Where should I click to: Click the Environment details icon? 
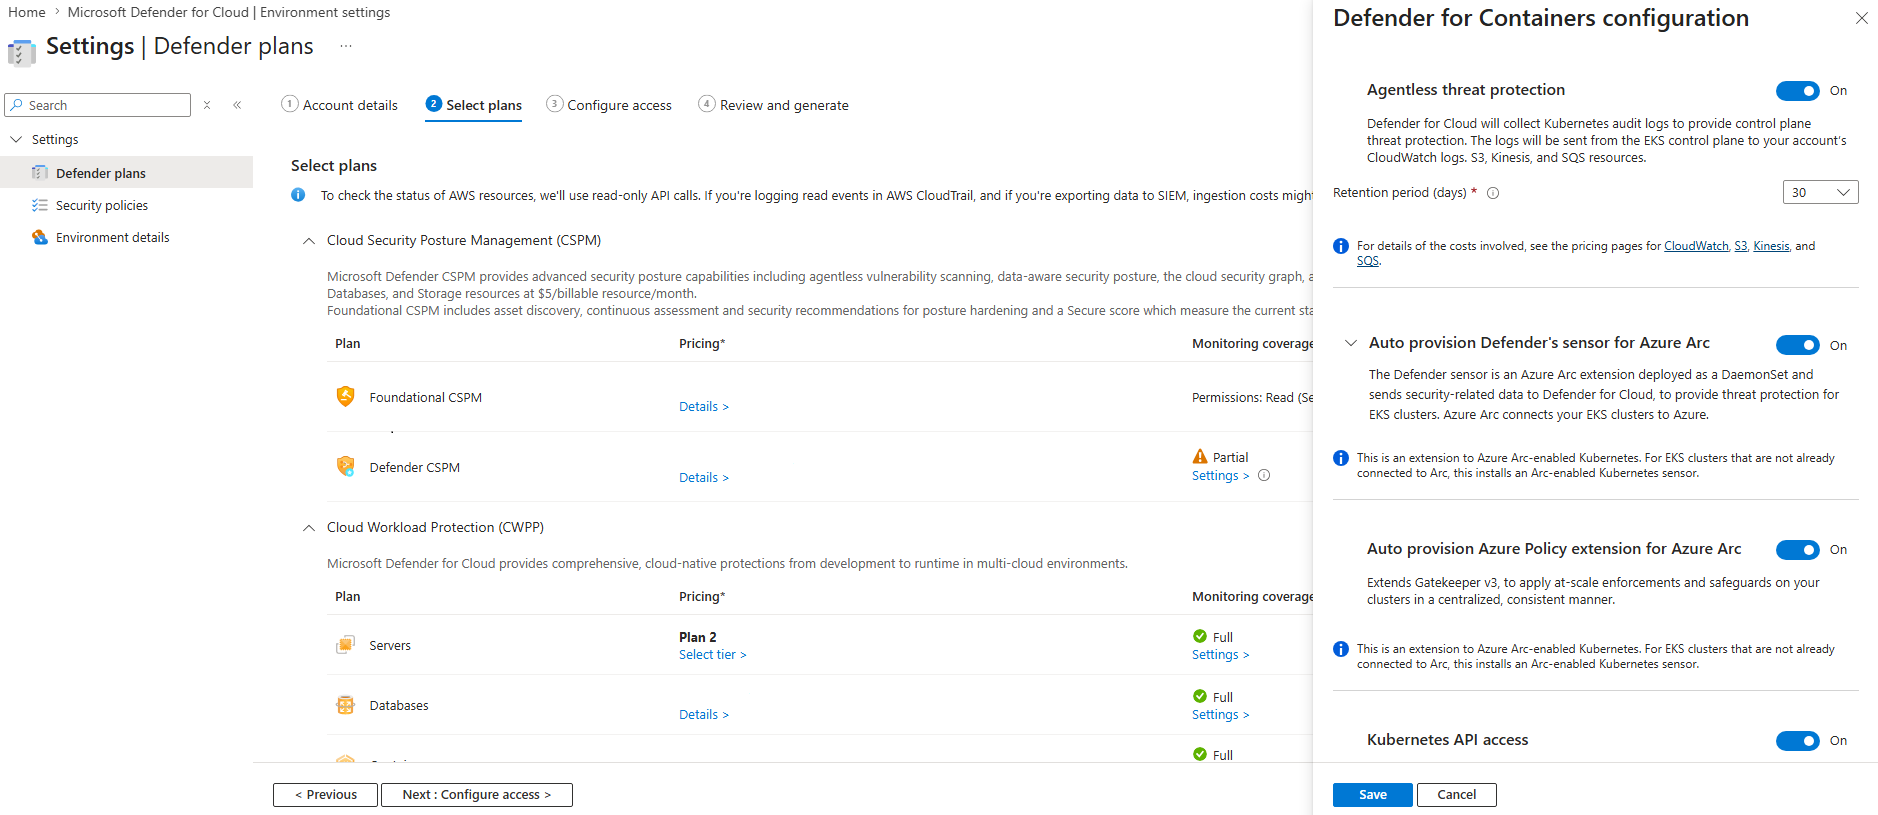pyautogui.click(x=40, y=237)
